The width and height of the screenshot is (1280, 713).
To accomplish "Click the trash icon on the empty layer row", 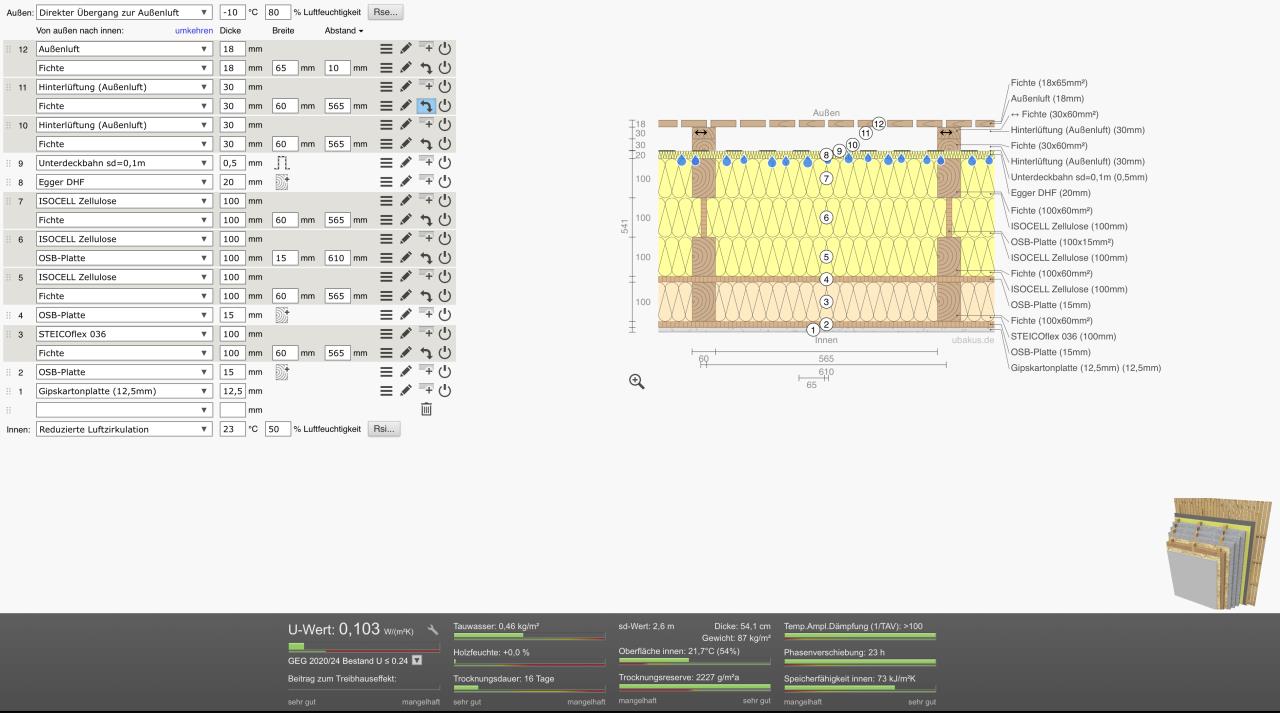I will [x=426, y=409].
